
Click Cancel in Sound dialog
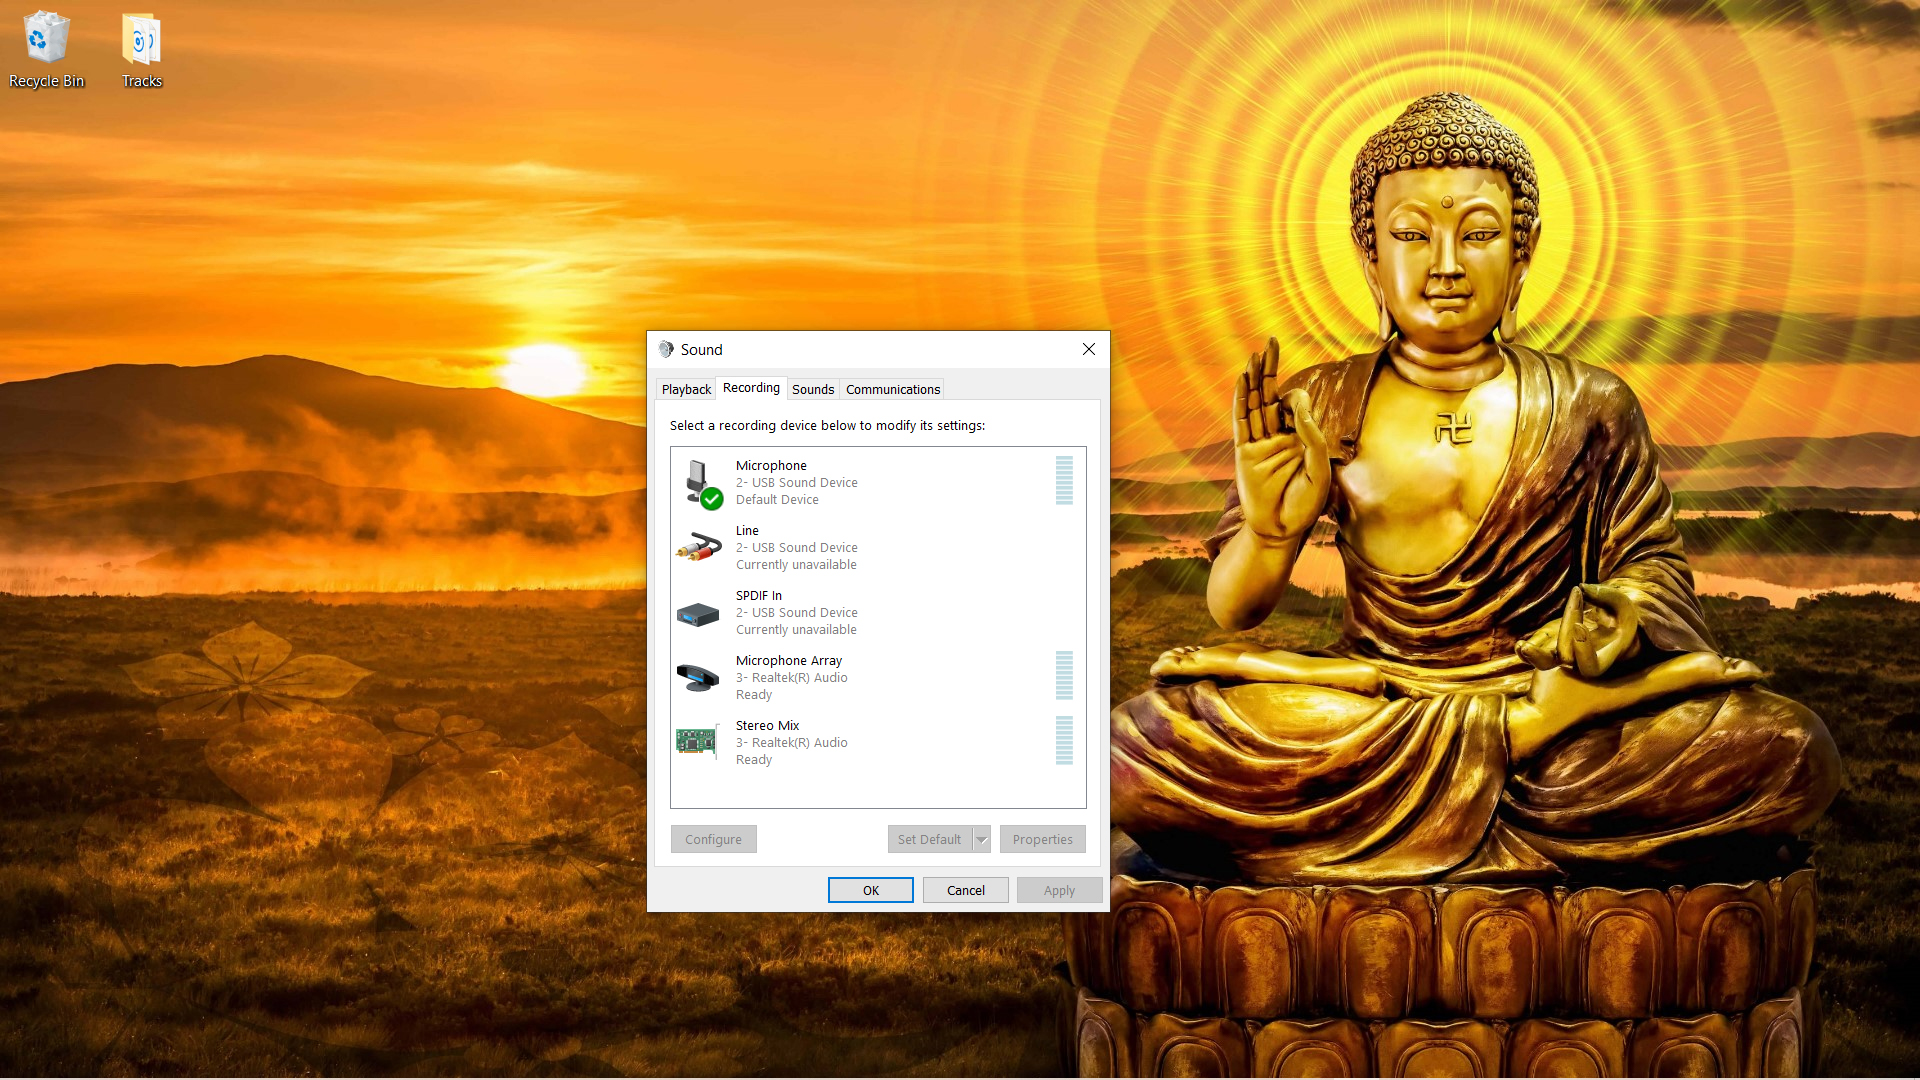966,890
